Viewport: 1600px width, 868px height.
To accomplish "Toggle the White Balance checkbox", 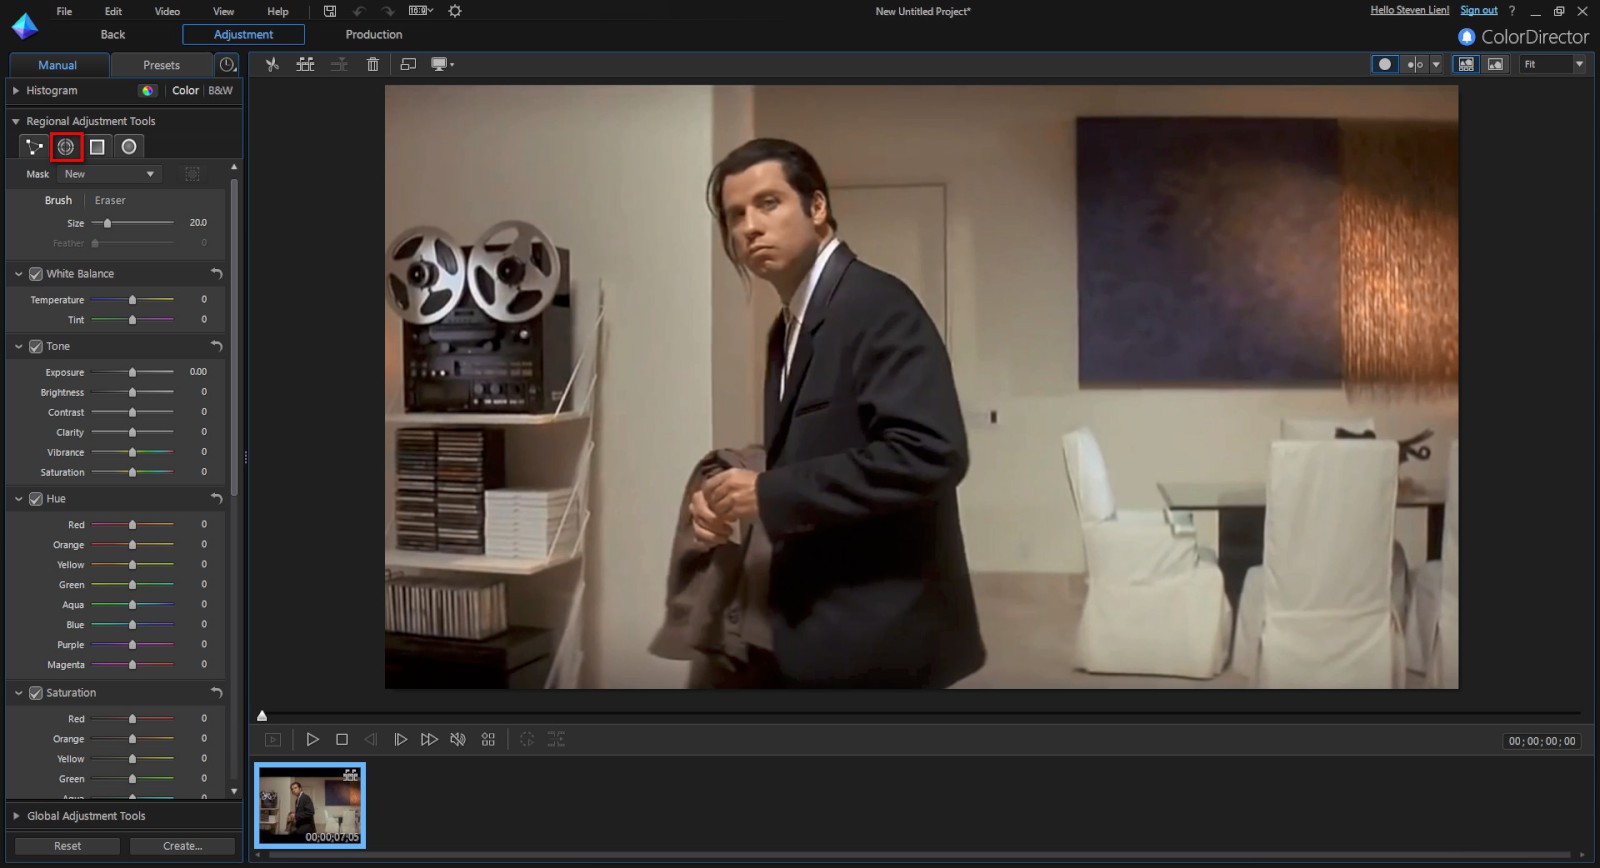I will tap(36, 274).
